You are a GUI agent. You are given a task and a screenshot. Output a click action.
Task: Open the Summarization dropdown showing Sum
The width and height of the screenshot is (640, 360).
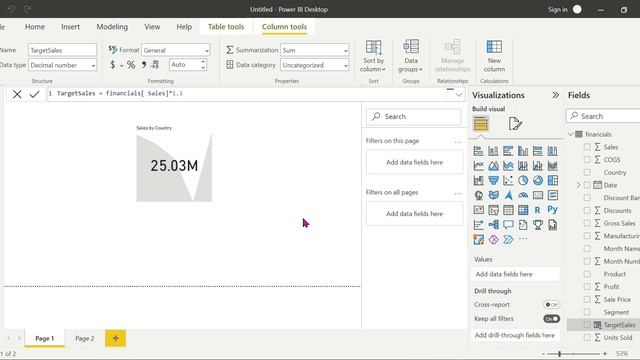(x=314, y=50)
